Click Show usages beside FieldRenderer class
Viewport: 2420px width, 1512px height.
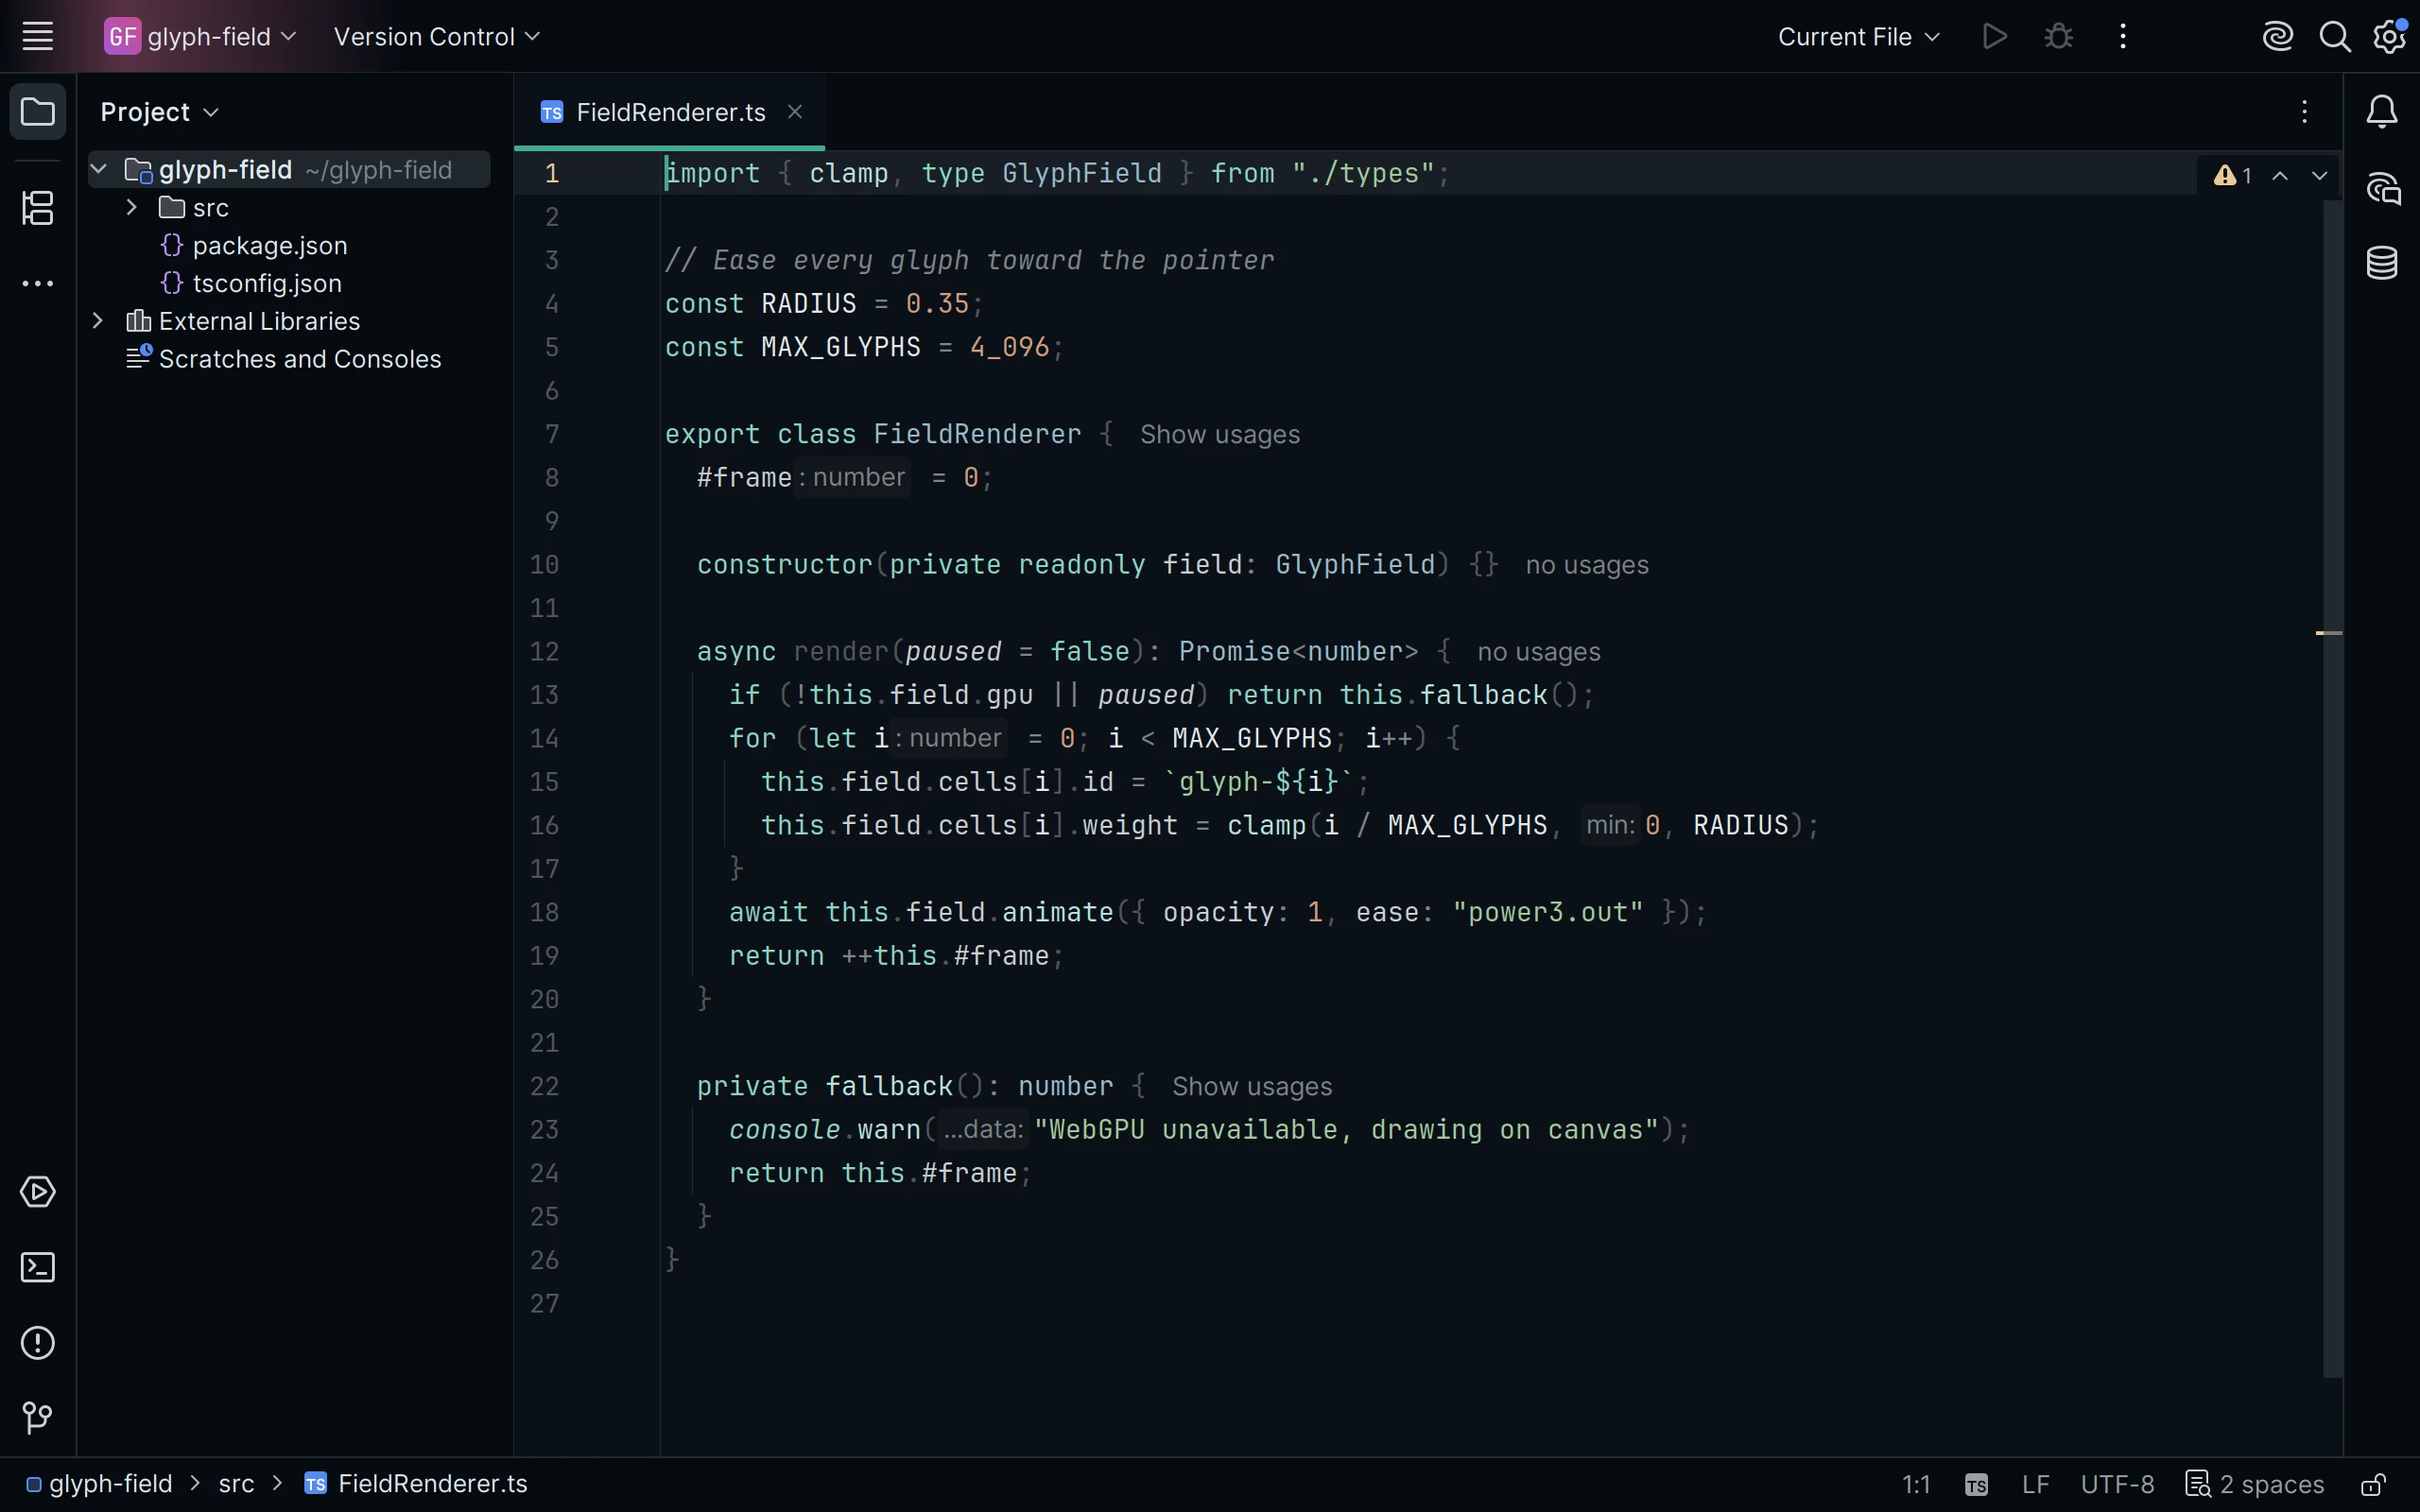pos(1219,435)
